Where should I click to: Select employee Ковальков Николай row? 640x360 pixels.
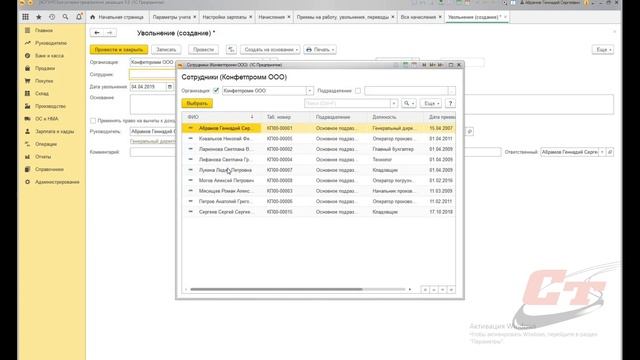coord(319,139)
